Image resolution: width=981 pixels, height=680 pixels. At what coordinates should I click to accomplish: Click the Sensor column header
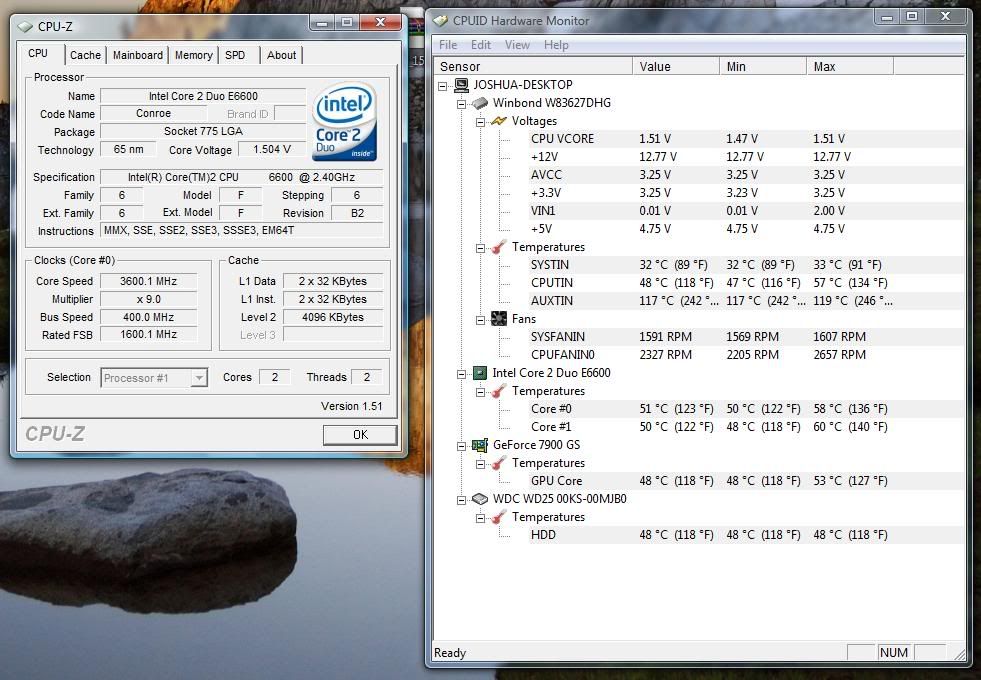coord(533,66)
